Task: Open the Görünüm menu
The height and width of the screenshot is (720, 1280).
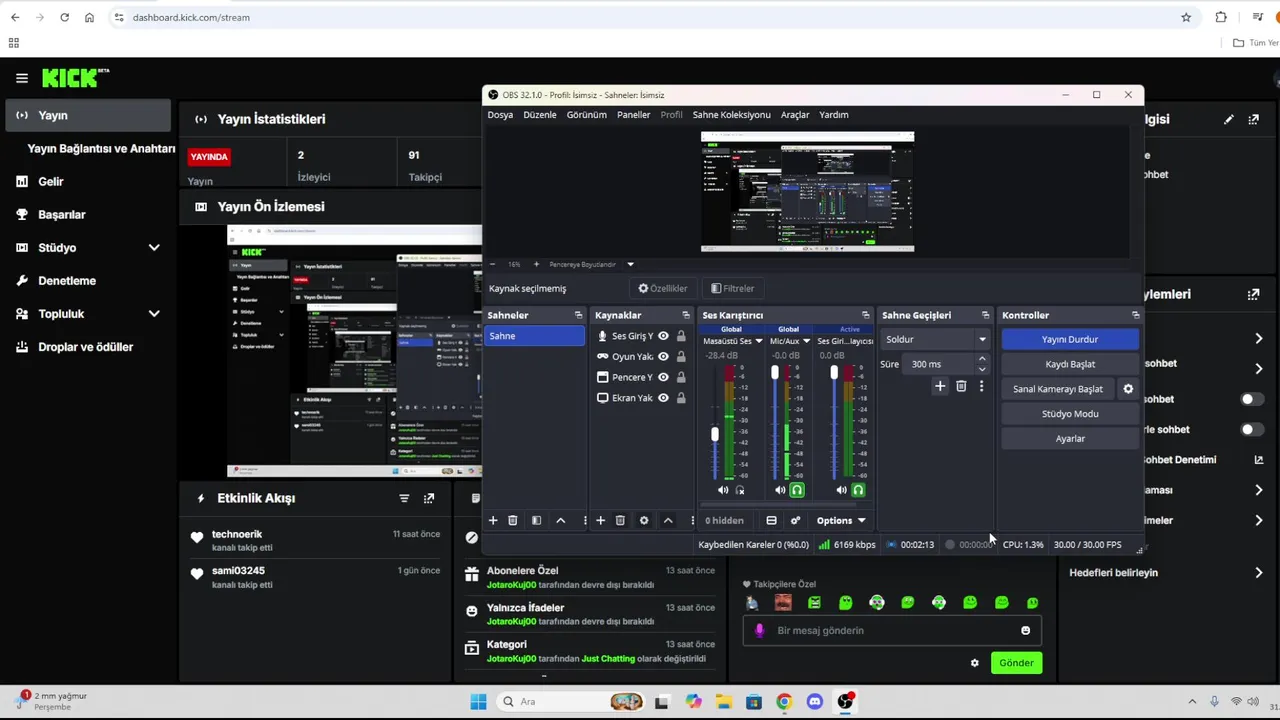Action: coord(587,115)
